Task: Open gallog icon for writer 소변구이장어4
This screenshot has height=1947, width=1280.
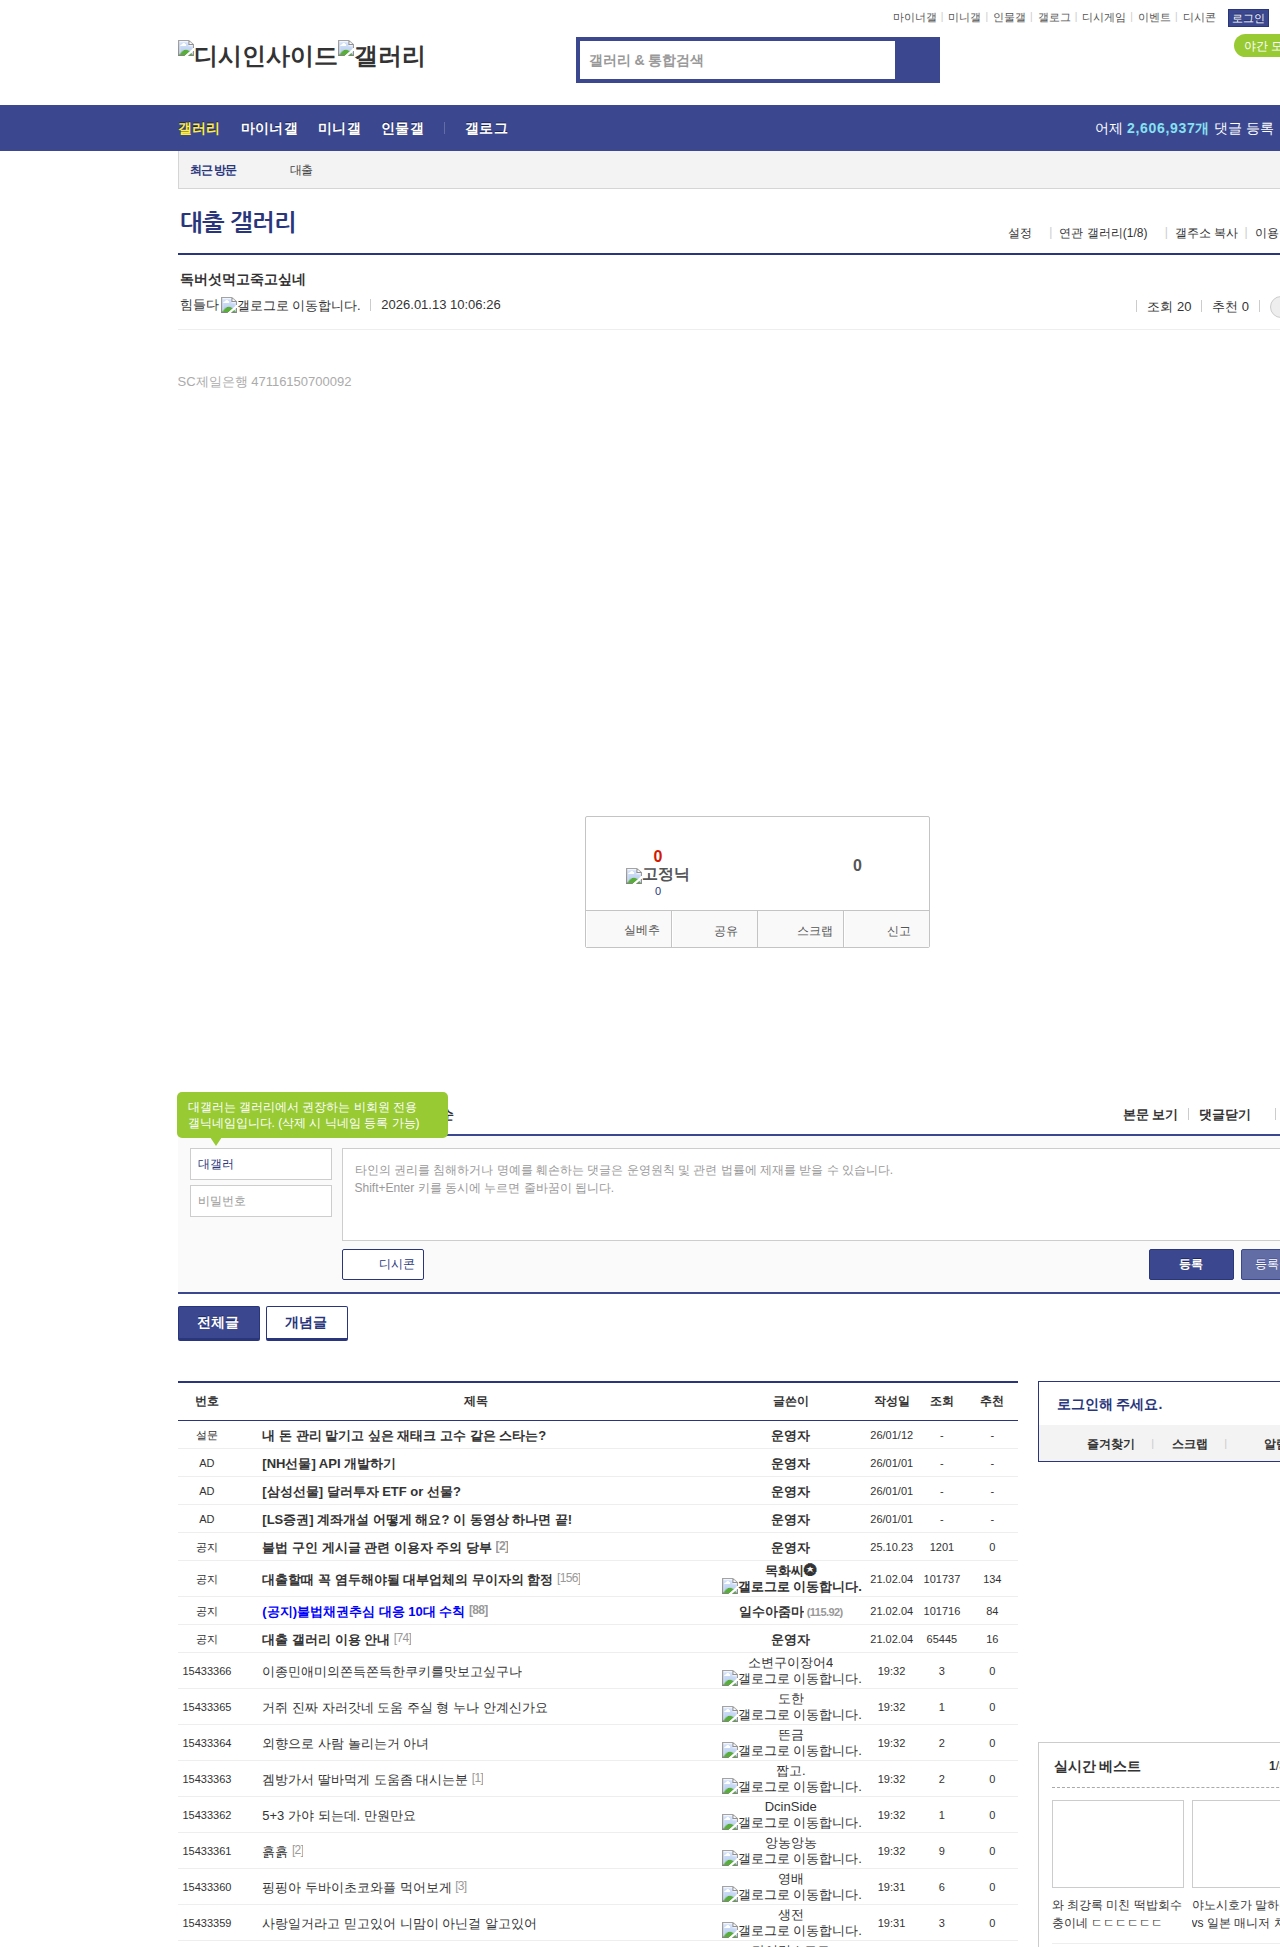Action: 791,1679
